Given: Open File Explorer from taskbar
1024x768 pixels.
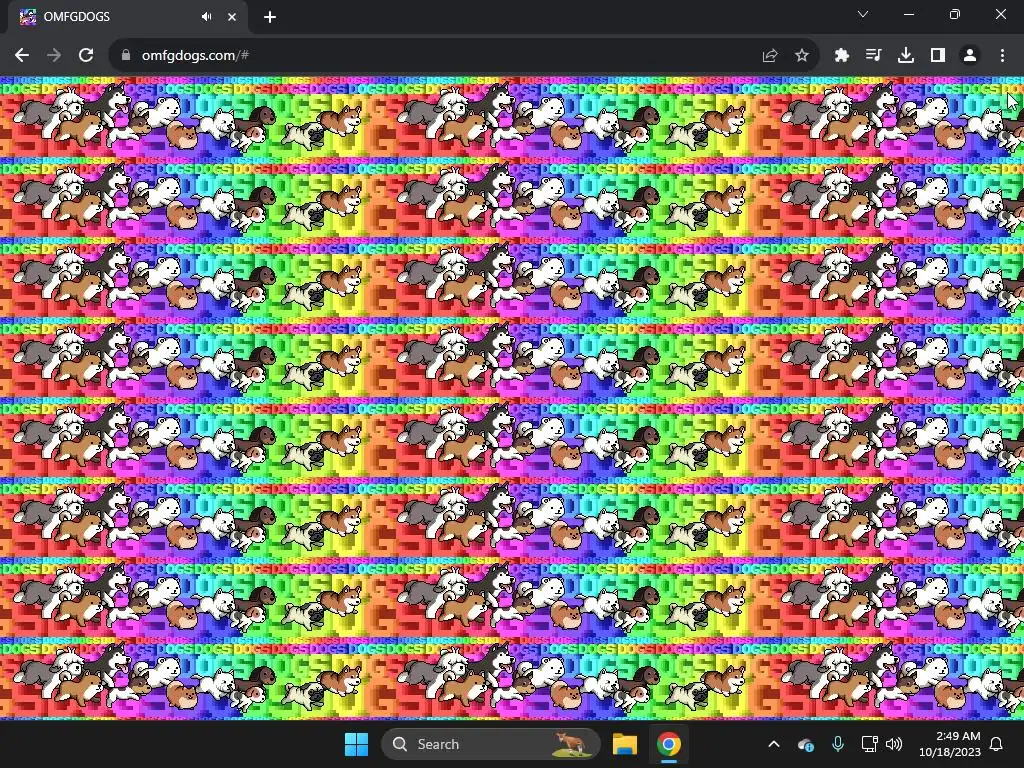Looking at the screenshot, I should point(625,744).
